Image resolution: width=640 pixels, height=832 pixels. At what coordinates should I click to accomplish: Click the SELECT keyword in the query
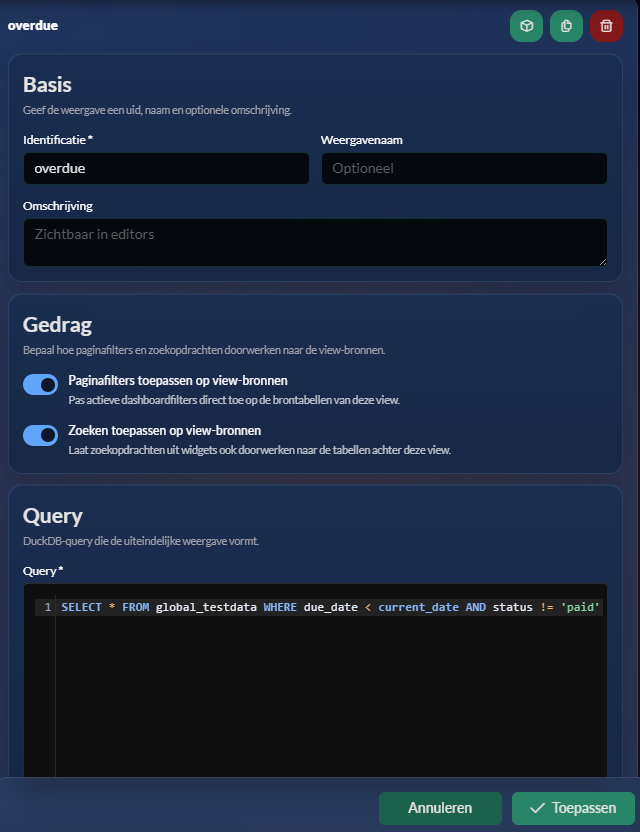tap(81, 607)
